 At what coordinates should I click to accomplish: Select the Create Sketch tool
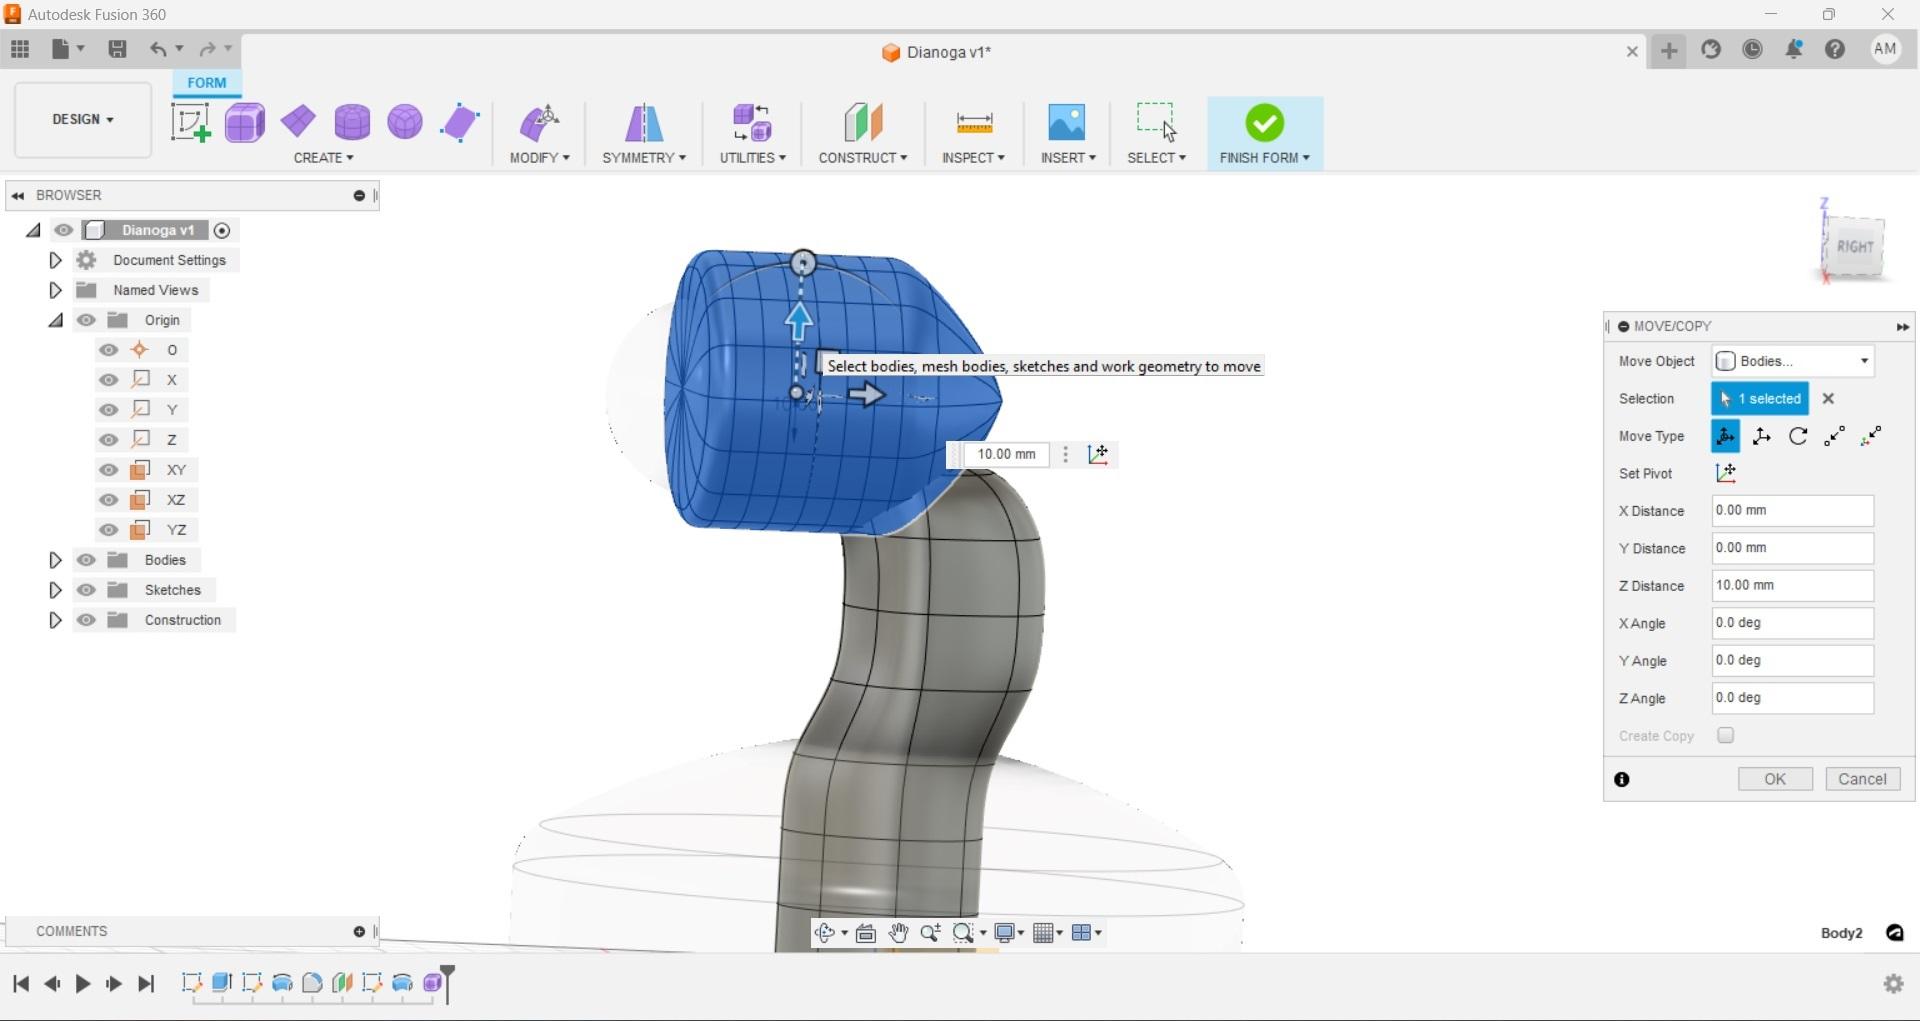[190, 123]
